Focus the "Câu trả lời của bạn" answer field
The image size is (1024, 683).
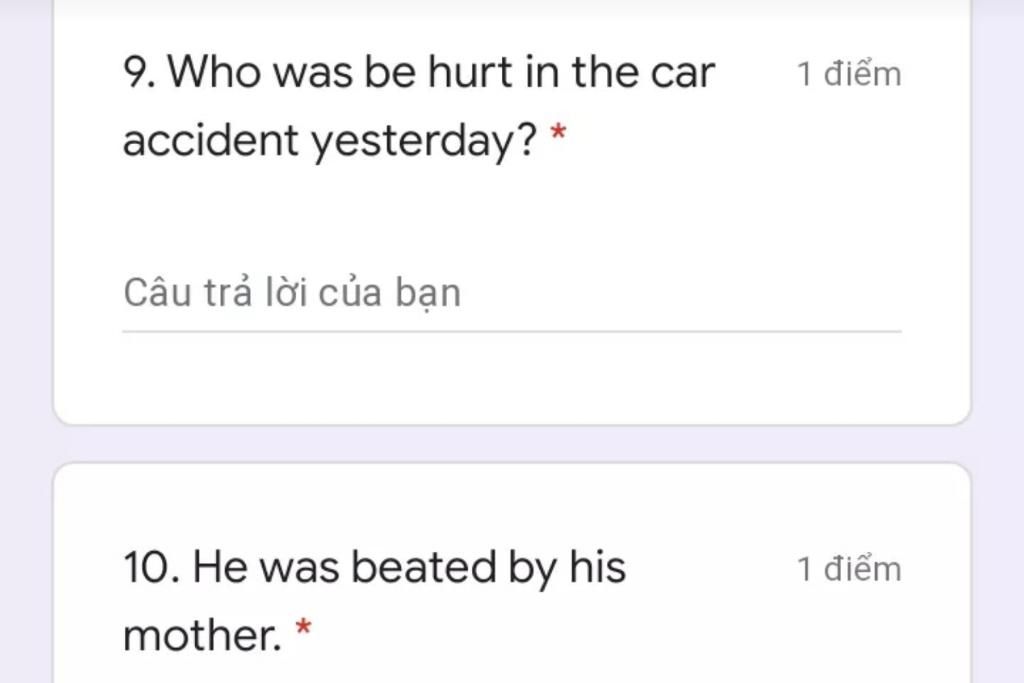coord(512,293)
